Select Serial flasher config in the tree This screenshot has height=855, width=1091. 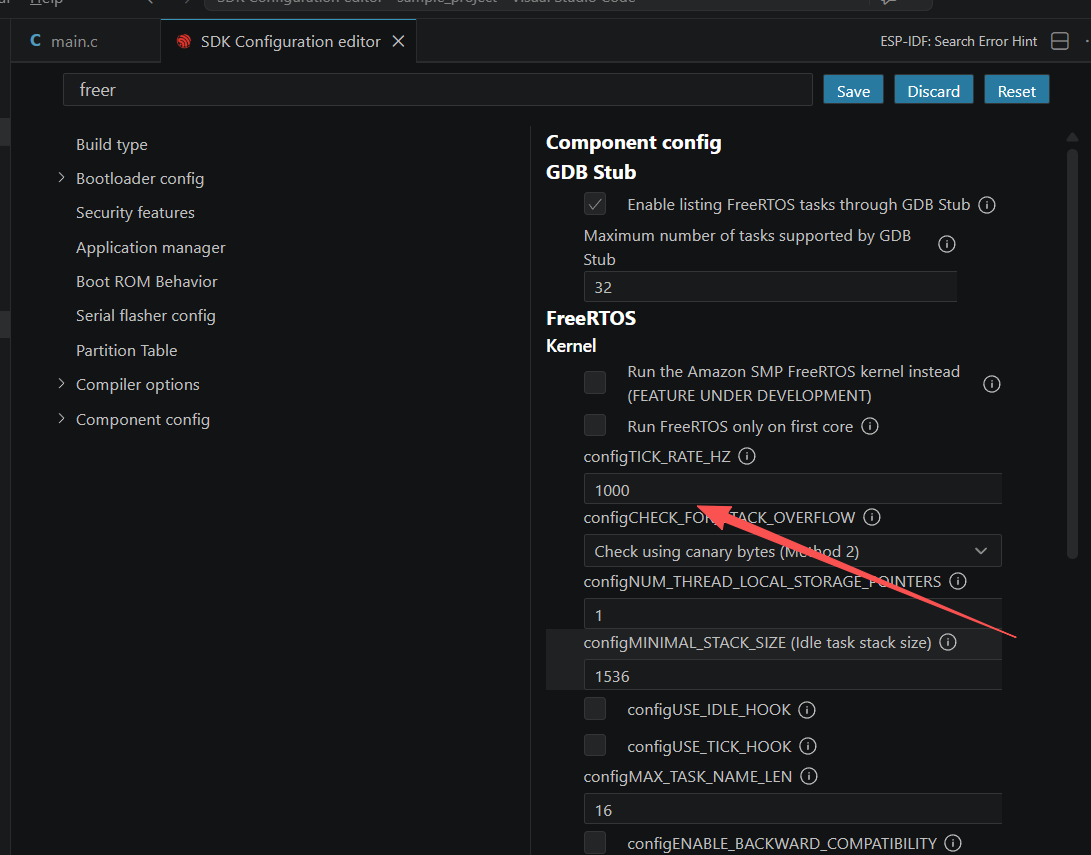point(145,315)
